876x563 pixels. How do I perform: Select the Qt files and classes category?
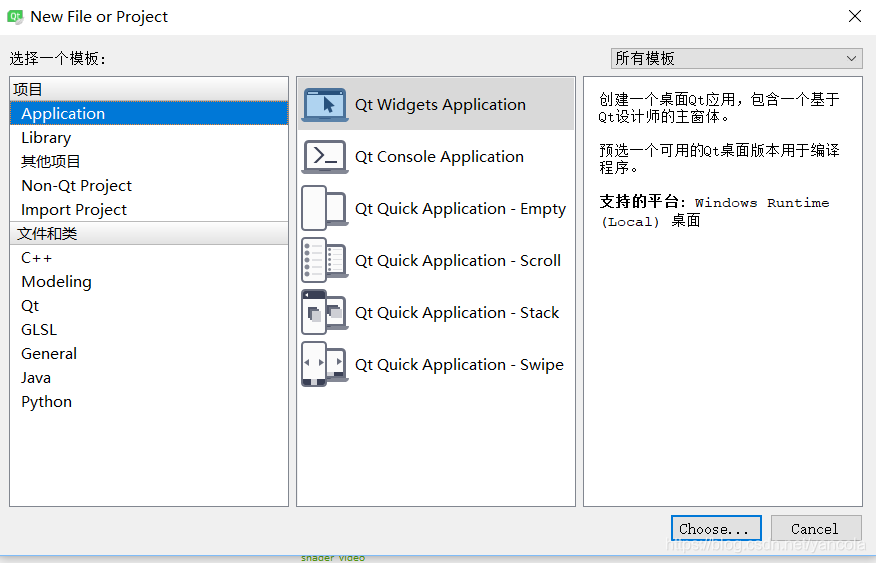click(149, 306)
